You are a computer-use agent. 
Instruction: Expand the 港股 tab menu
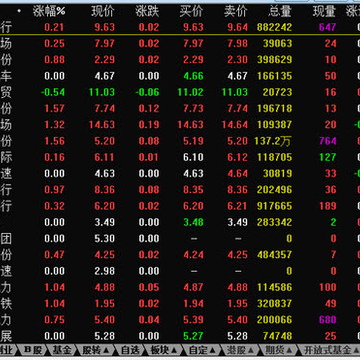pyautogui.click(x=241, y=350)
